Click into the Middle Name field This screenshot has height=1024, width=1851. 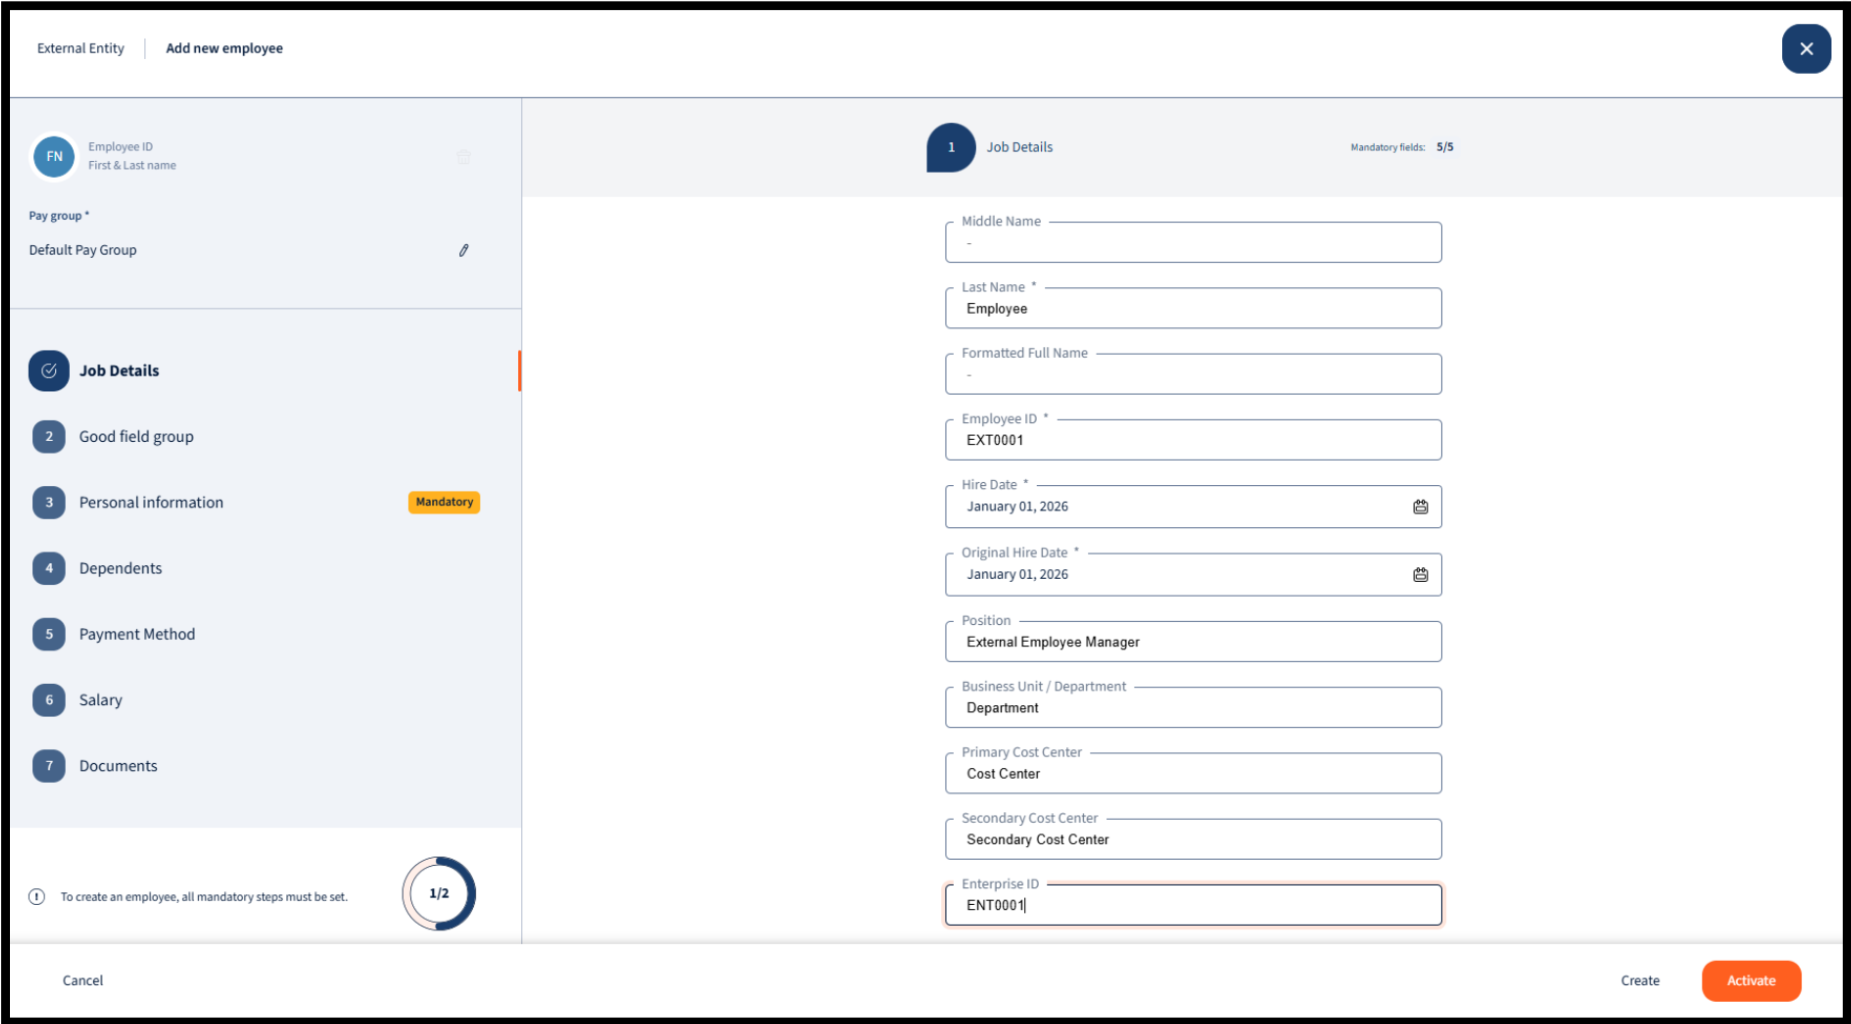[1193, 243]
